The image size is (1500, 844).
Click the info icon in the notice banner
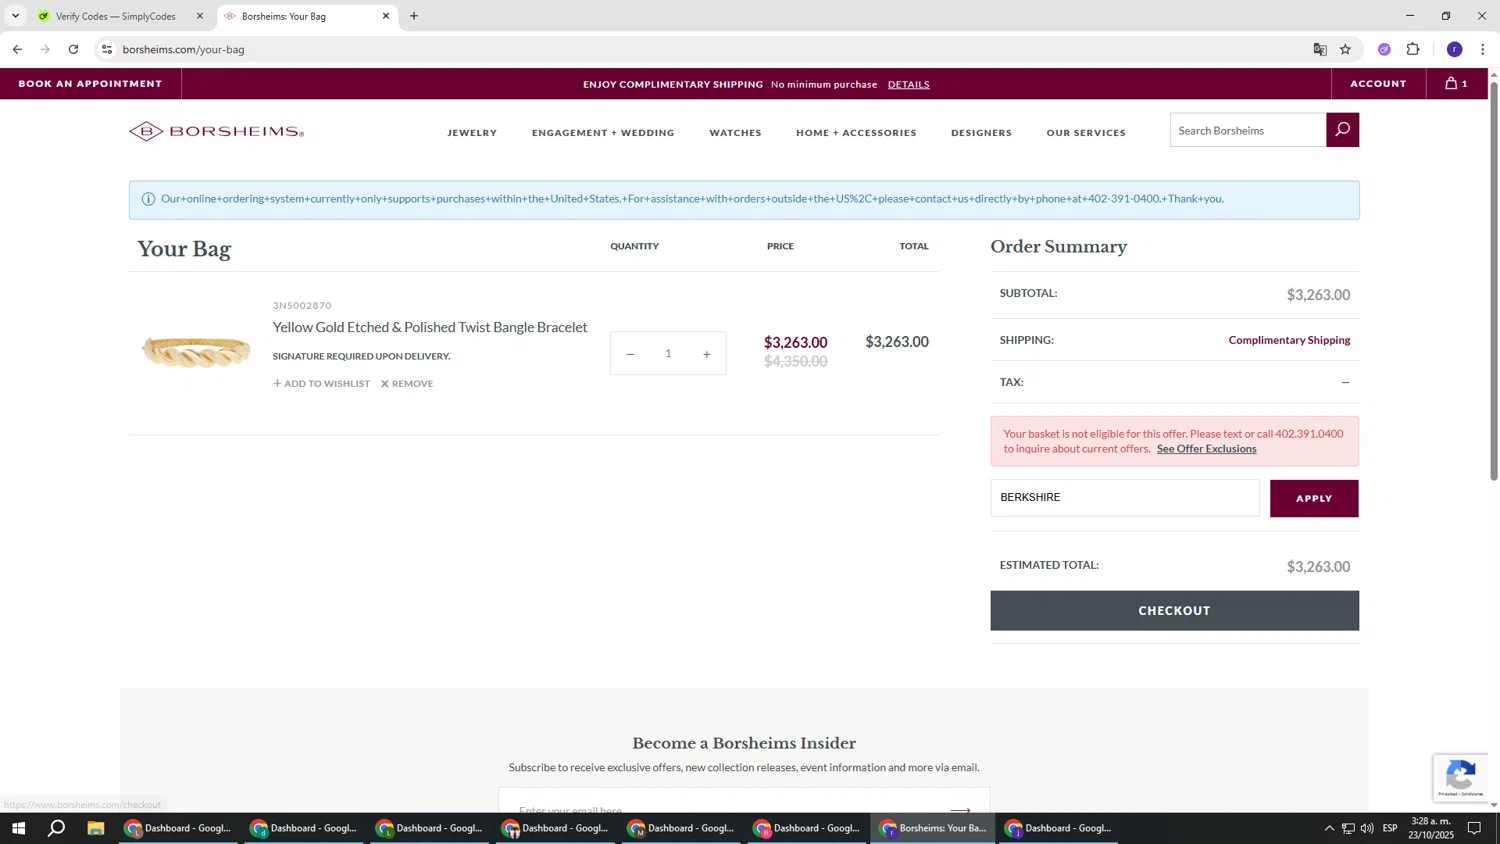[148, 199]
